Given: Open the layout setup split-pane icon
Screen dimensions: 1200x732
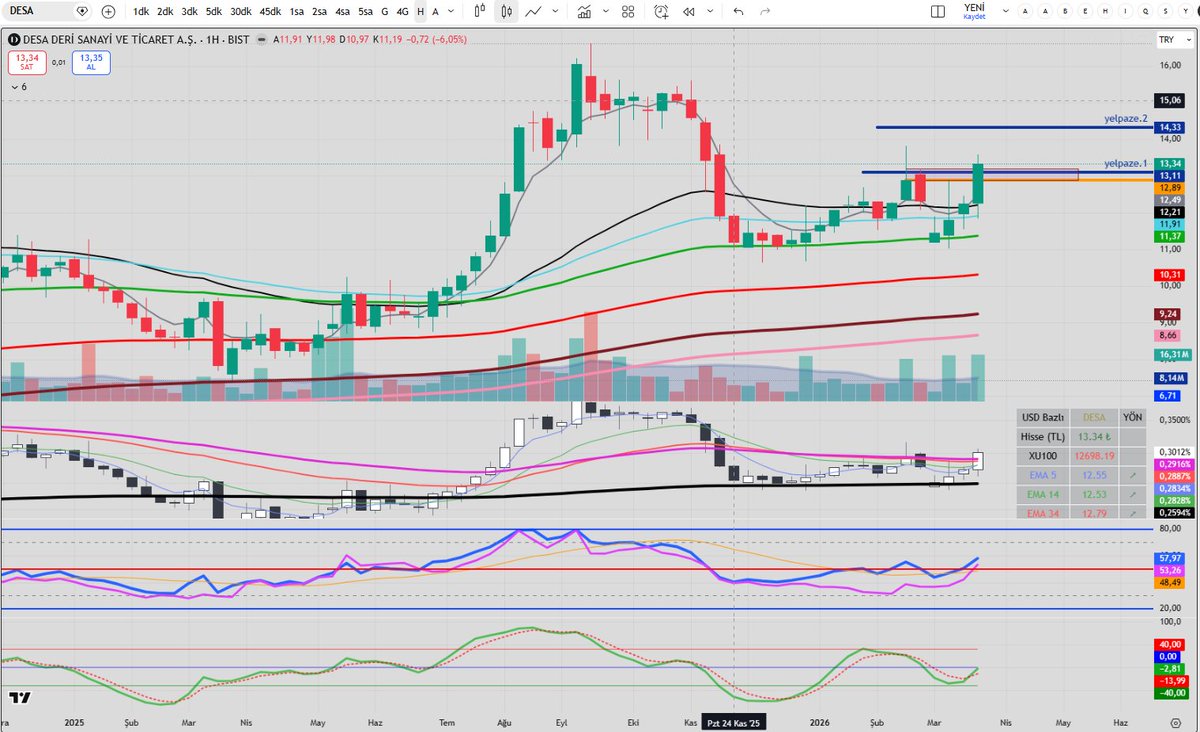Looking at the screenshot, I should point(938,11).
